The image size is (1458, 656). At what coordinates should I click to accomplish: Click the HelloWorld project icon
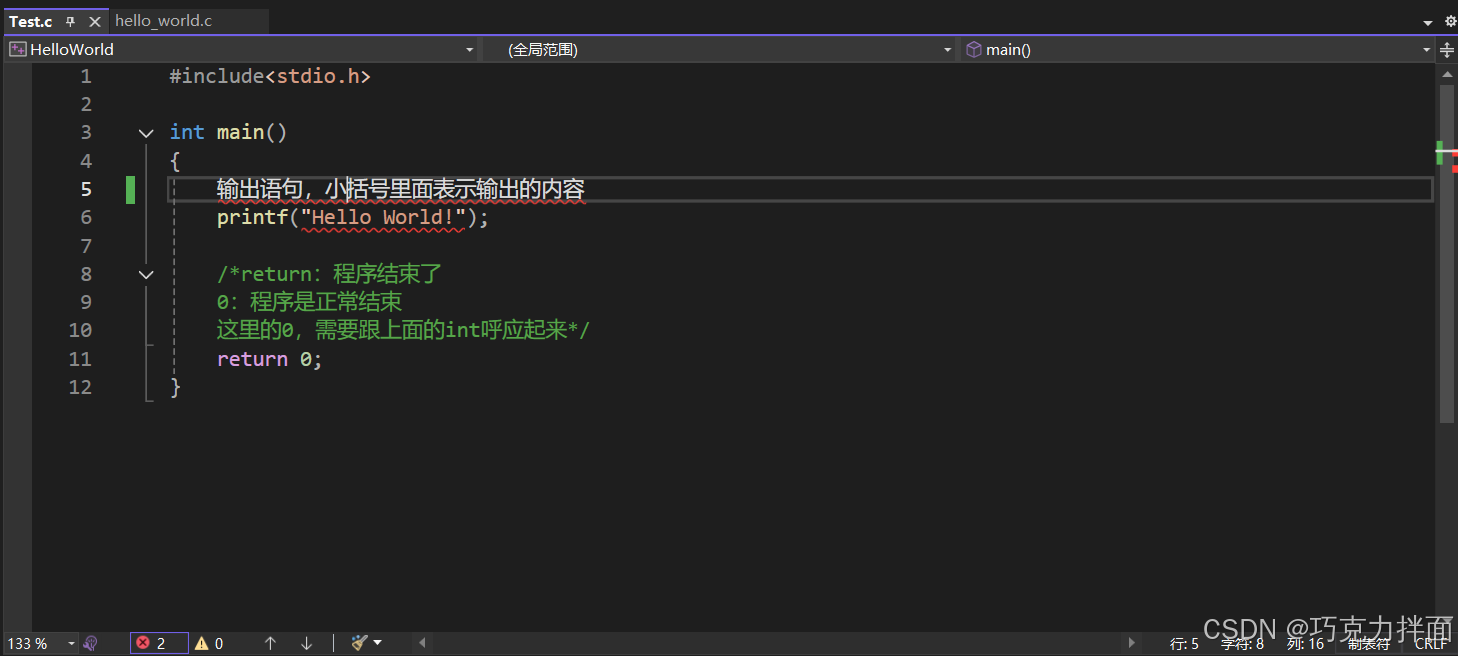(18, 49)
